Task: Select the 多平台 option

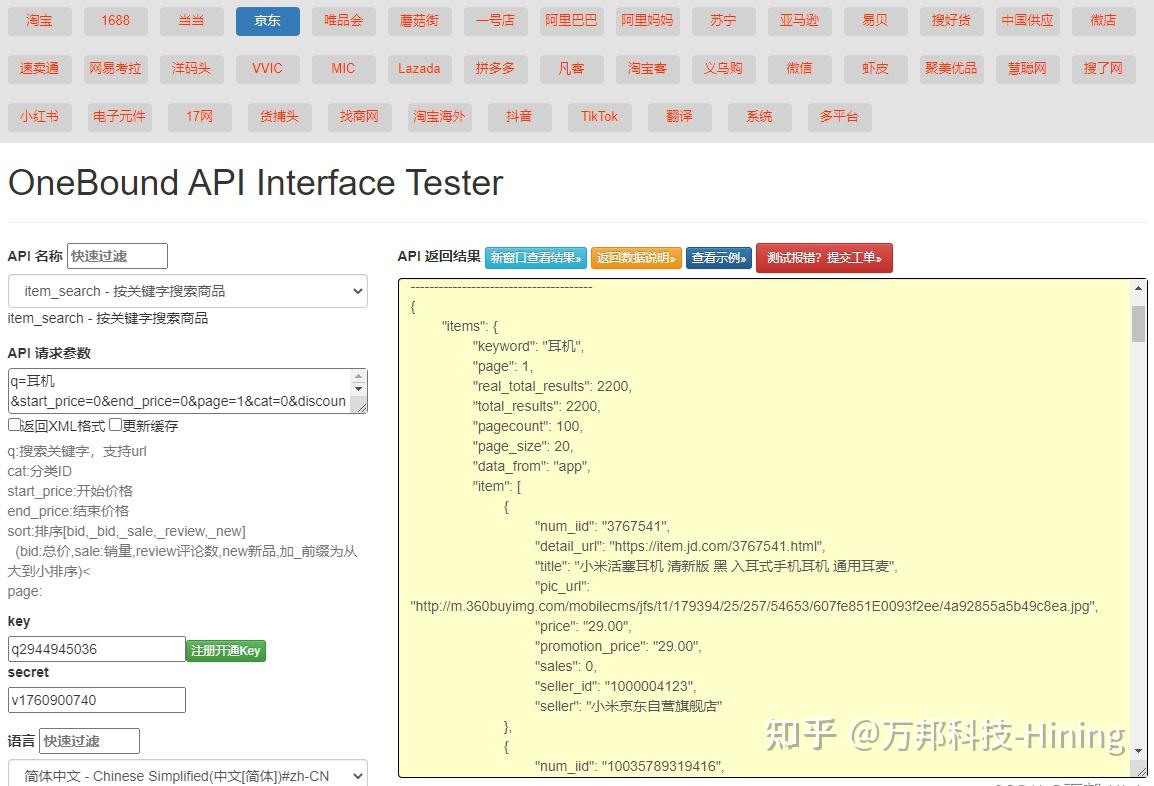Action: point(841,116)
